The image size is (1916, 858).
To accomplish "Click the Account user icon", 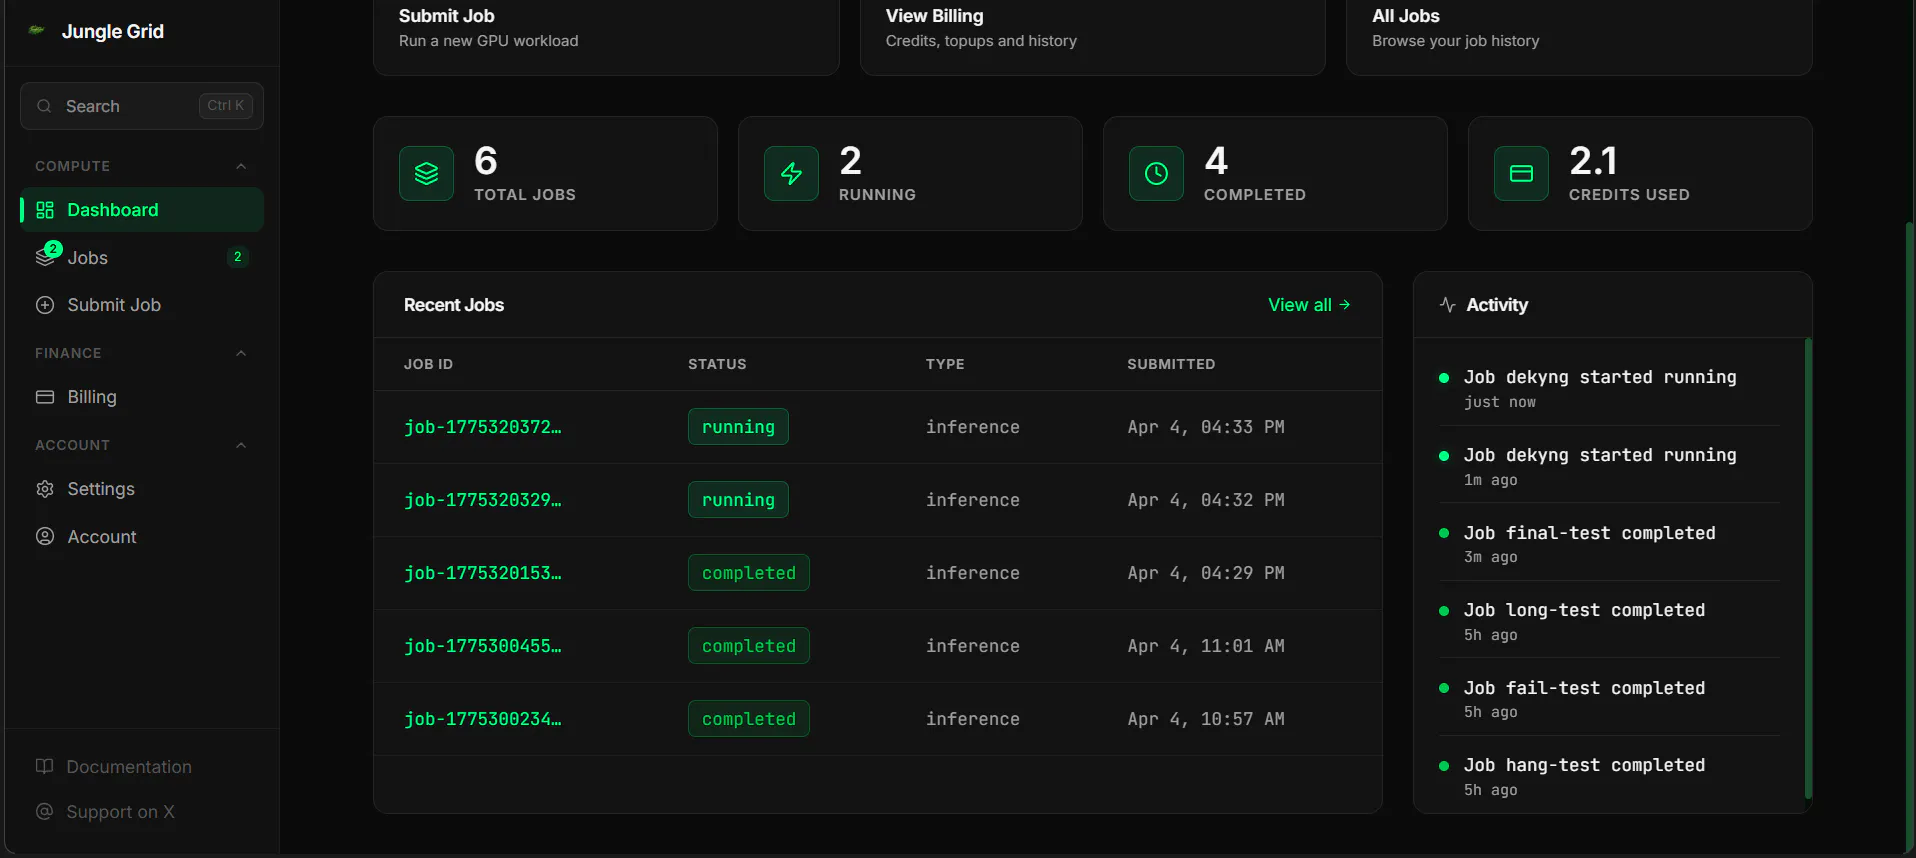I will 45,537.
